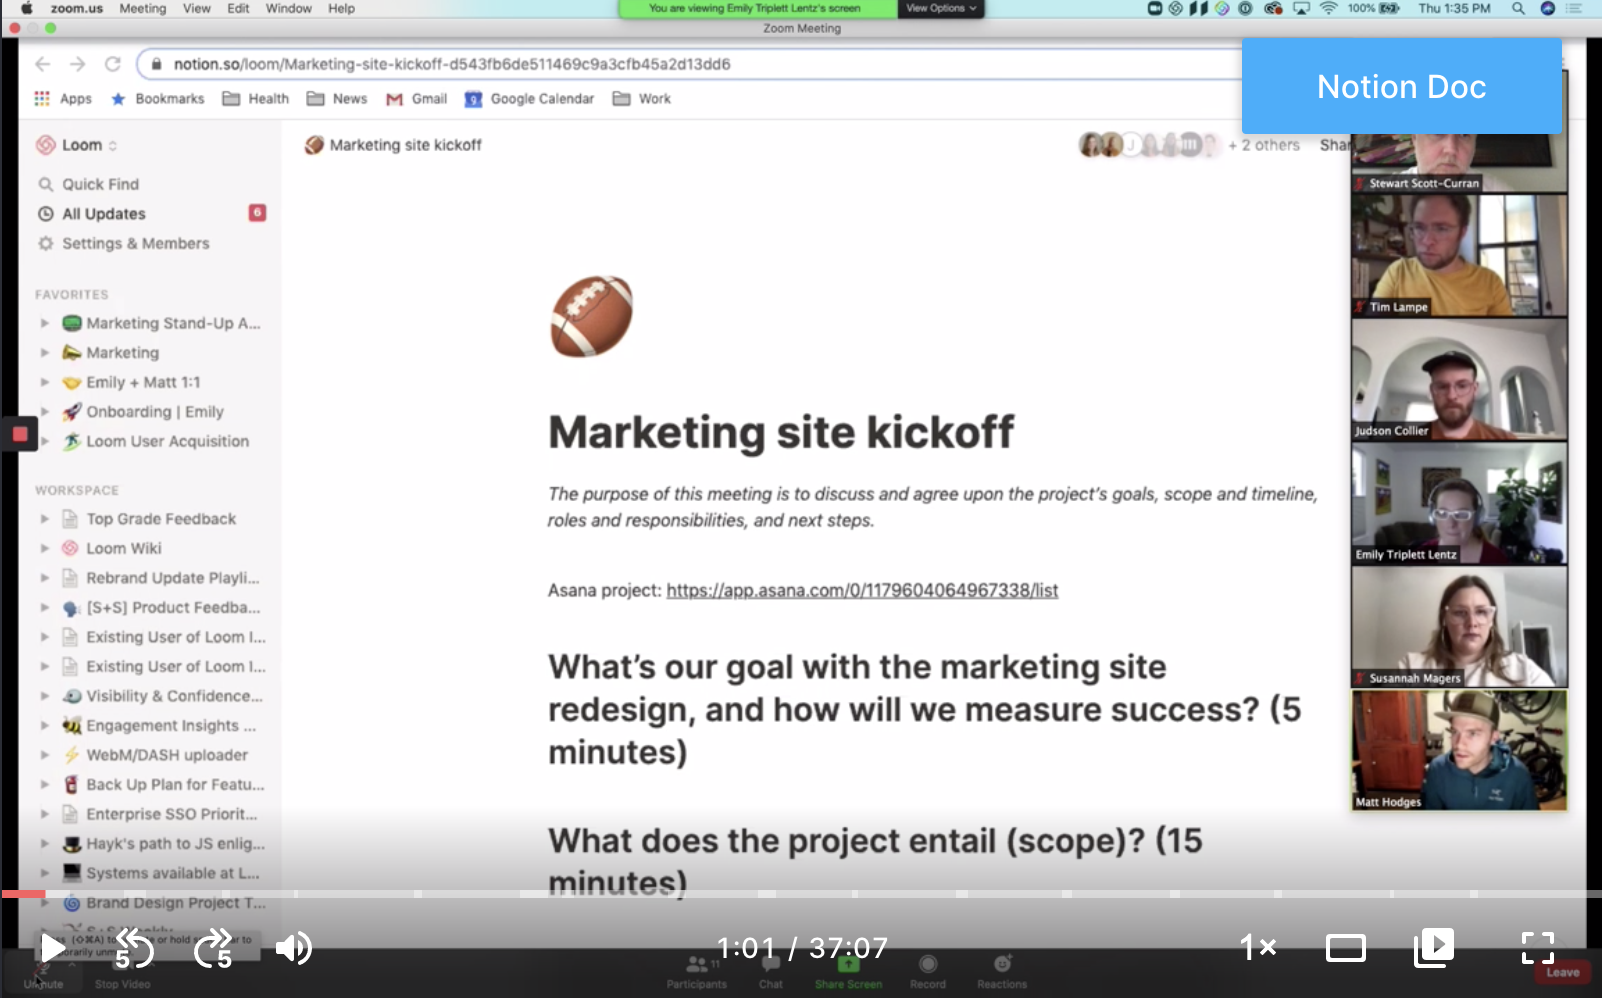The width and height of the screenshot is (1602, 998).
Task: Unmute the microphone in Zoom
Action: (43, 974)
